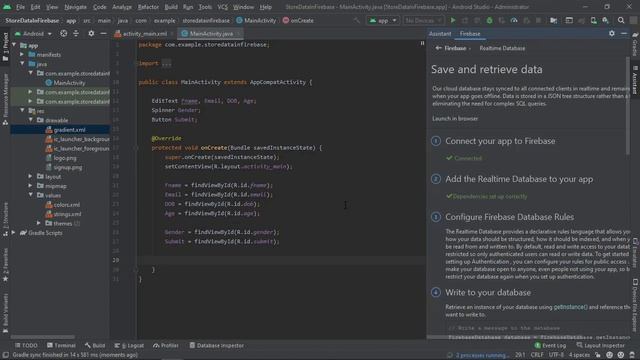Open the VCS menu
The image size is (640, 360).
[222, 7]
